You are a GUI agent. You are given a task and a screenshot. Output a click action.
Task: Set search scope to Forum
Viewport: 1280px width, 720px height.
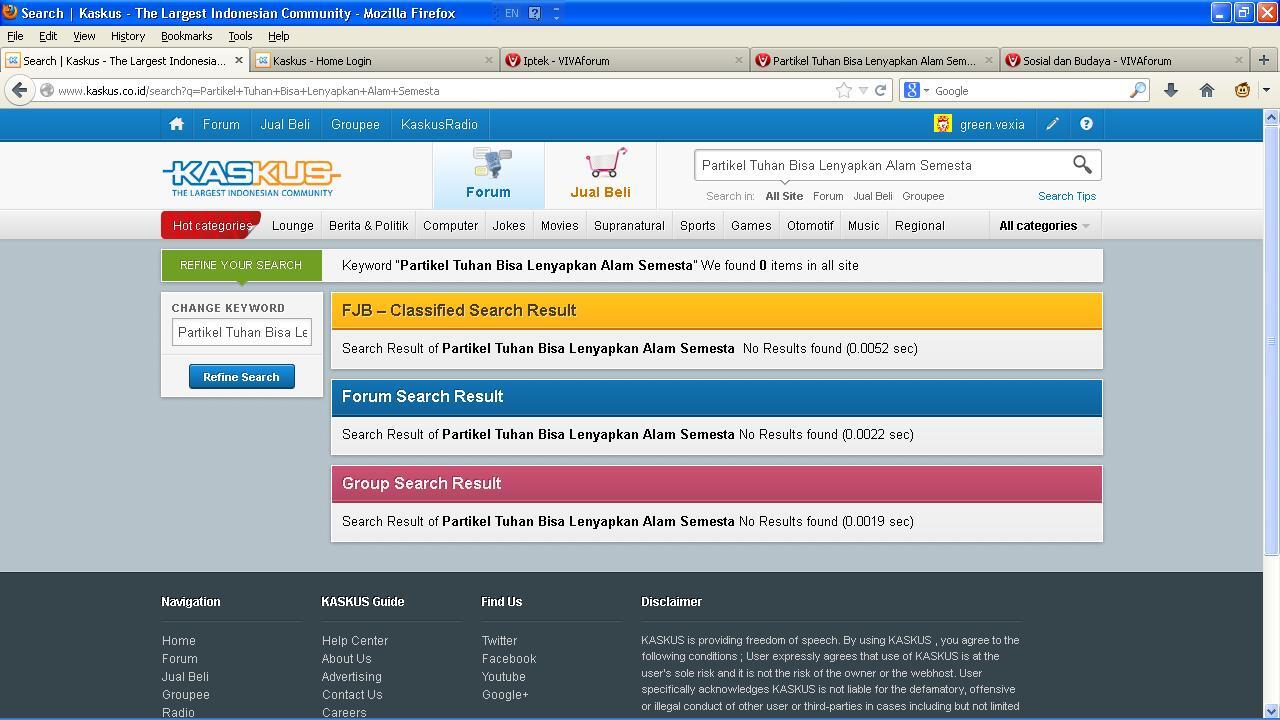[x=828, y=196]
